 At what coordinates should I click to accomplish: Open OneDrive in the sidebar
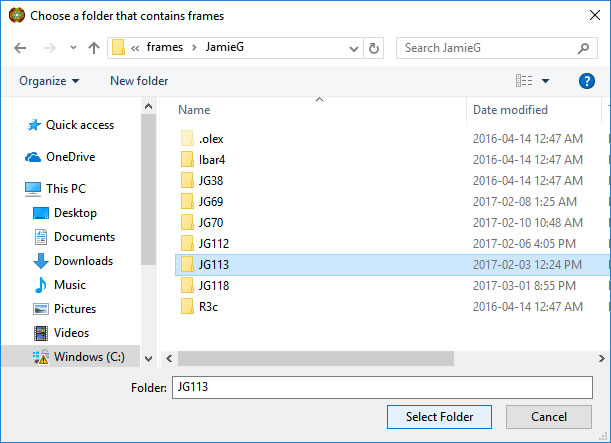pyautogui.click(x=70, y=157)
